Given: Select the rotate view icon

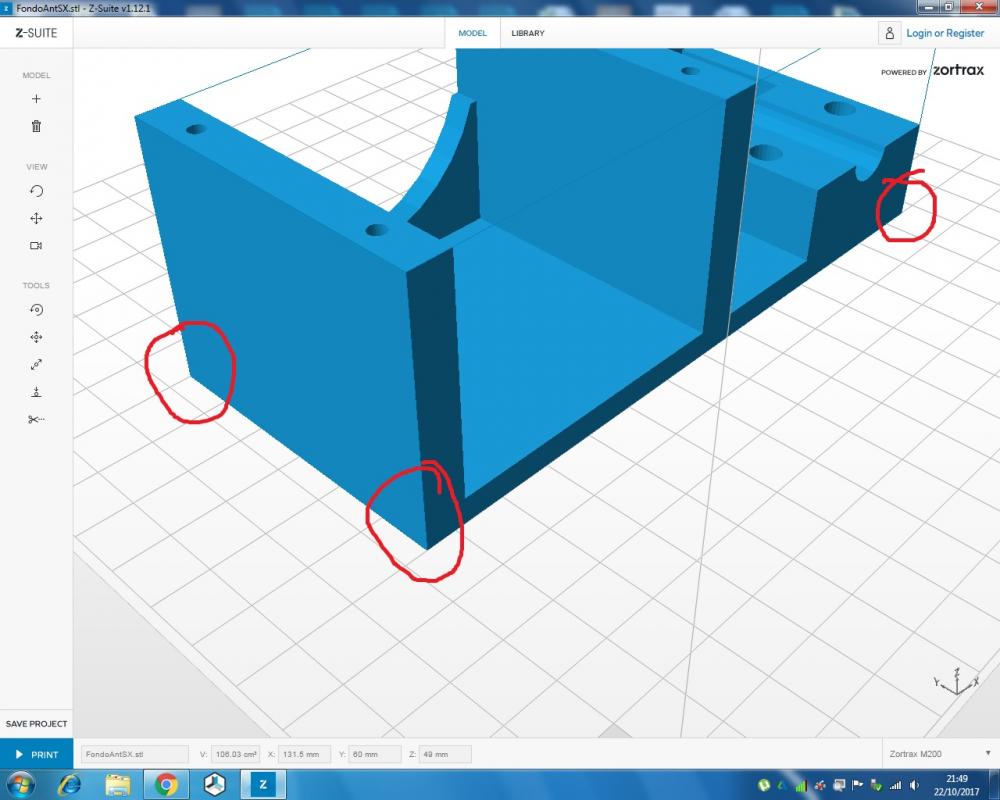Looking at the screenshot, I should 36,191.
